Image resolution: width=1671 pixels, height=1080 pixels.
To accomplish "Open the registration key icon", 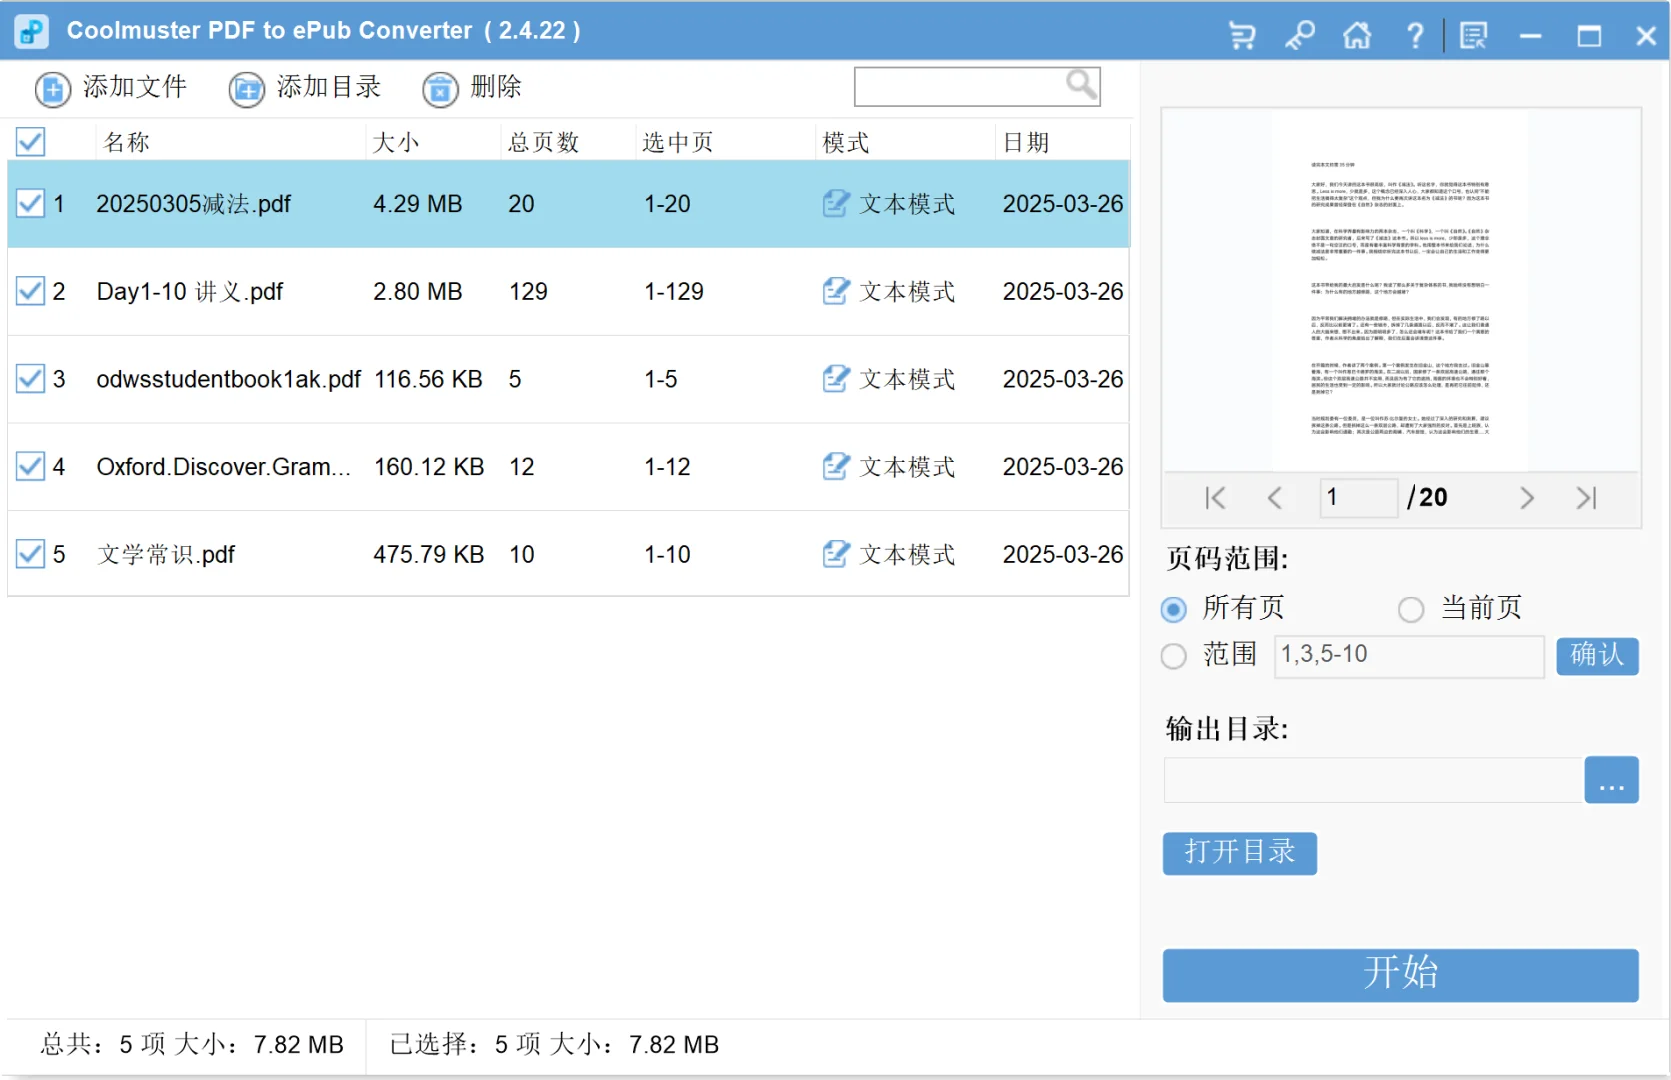I will coord(1299,36).
